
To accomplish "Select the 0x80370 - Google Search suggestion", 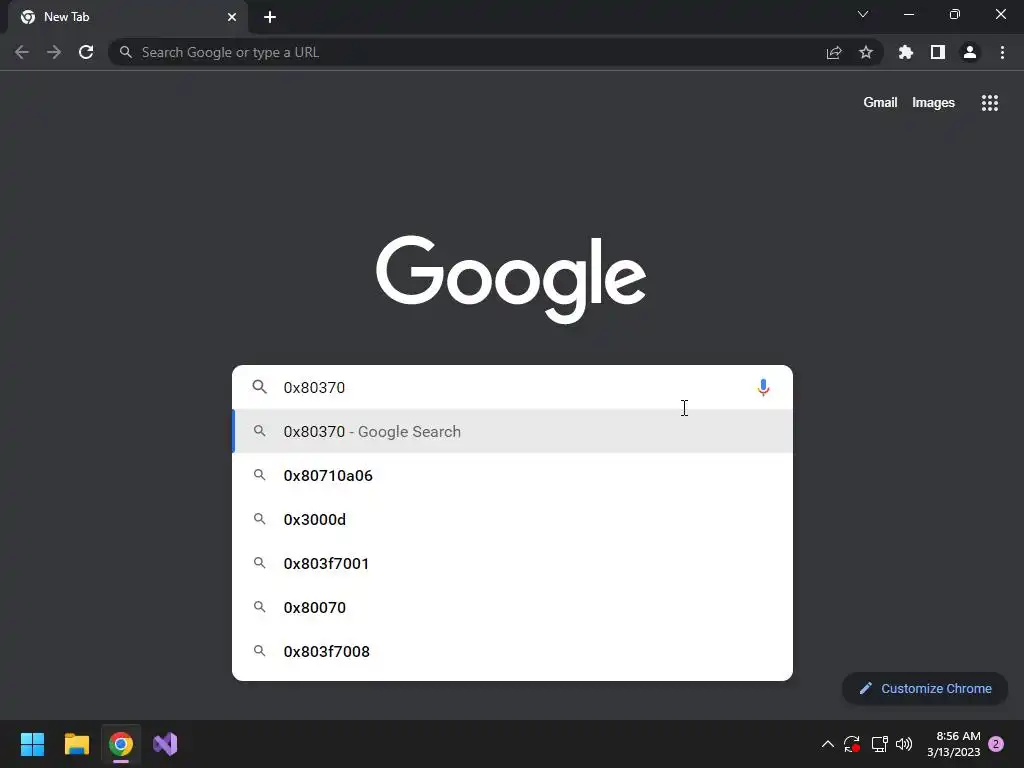I will 513,431.
